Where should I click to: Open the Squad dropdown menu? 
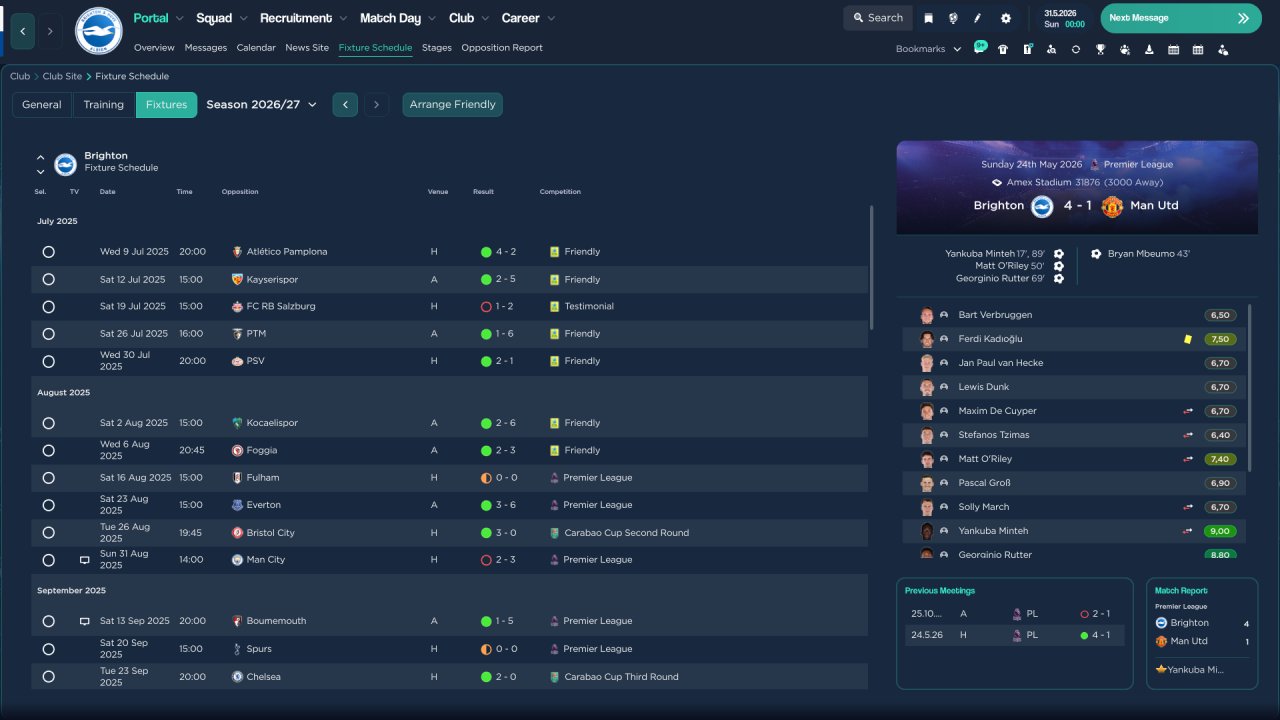tap(221, 18)
